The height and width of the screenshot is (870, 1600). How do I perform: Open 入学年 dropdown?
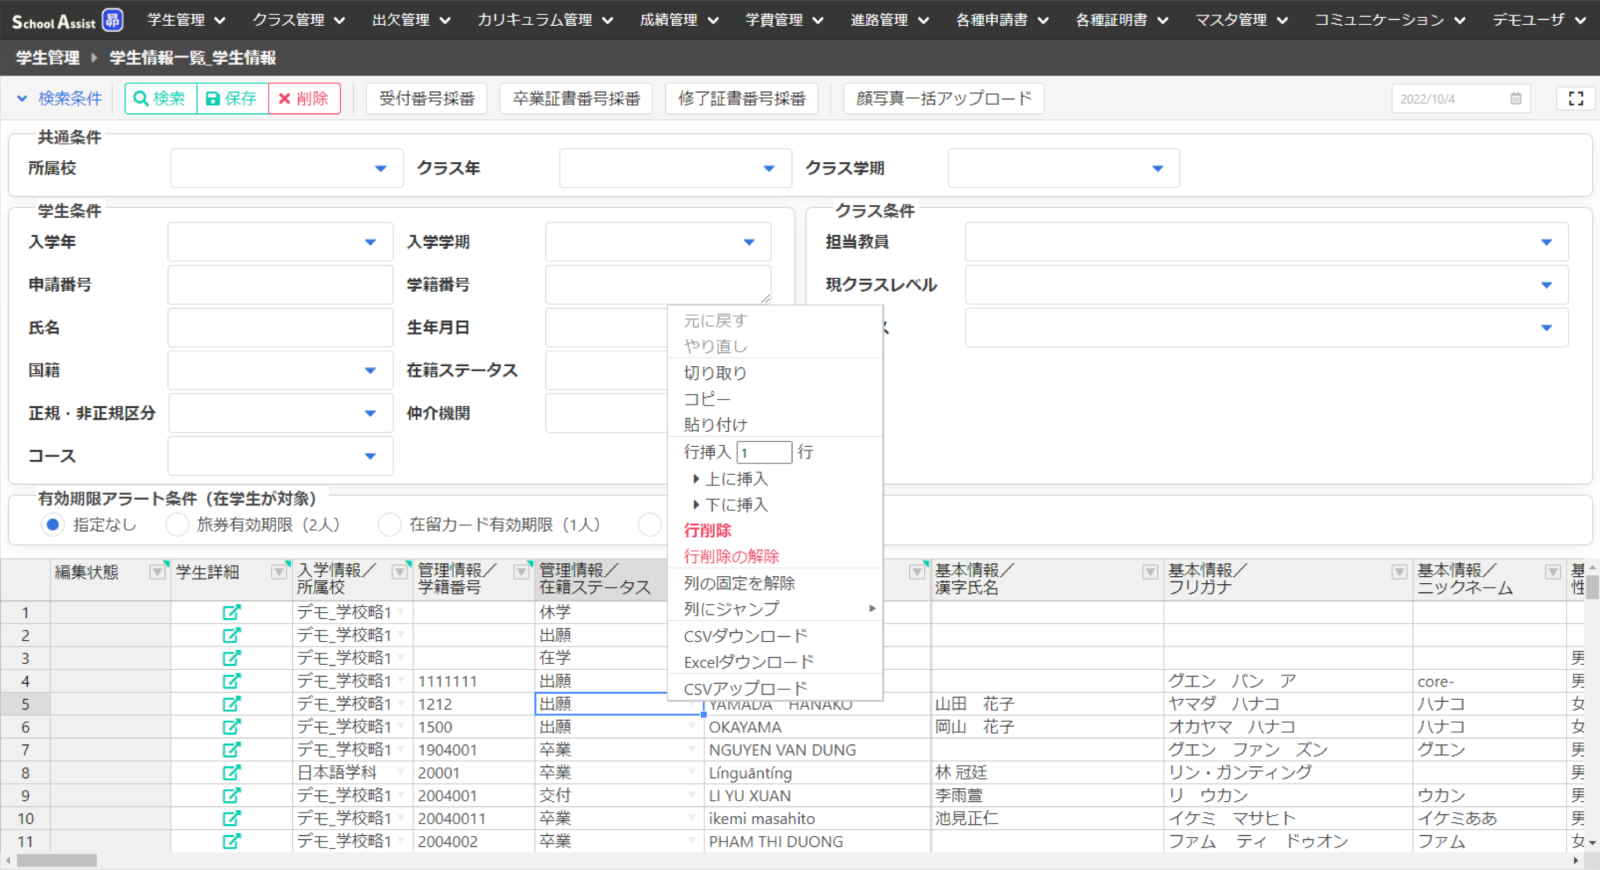(280, 242)
